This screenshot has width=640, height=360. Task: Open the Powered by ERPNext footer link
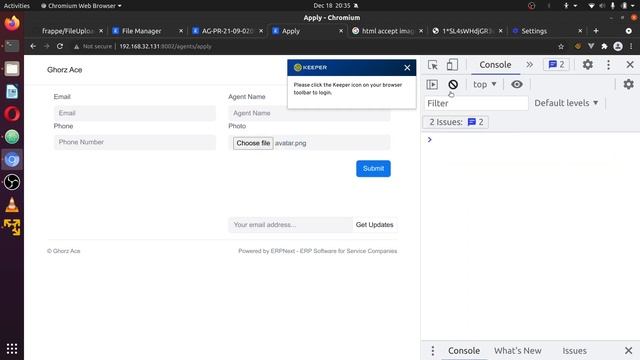coord(318,251)
